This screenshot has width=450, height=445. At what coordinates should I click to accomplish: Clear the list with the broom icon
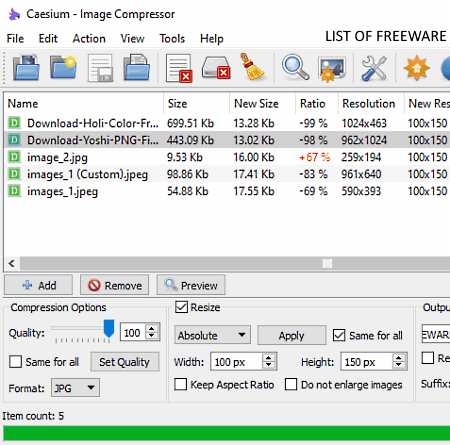[x=252, y=67]
